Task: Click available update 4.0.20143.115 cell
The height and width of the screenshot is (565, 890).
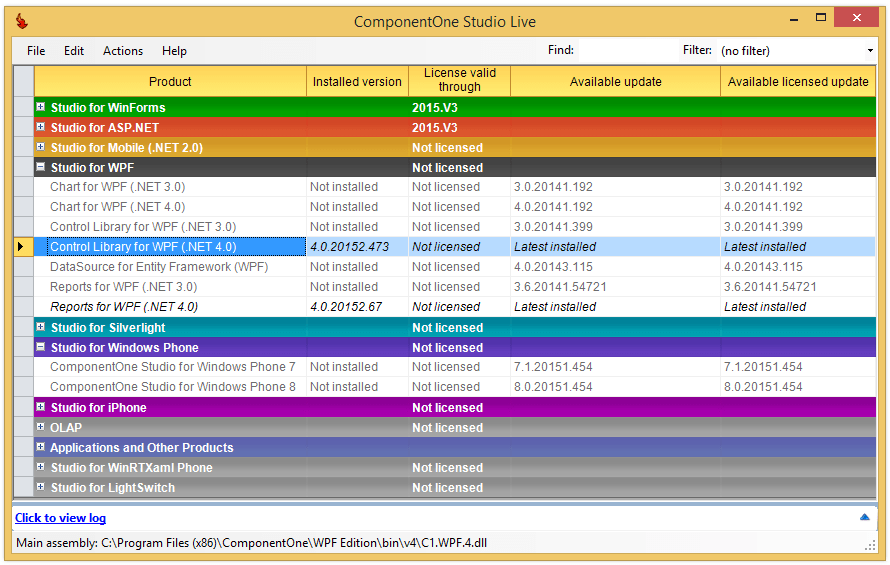Action: pos(615,267)
